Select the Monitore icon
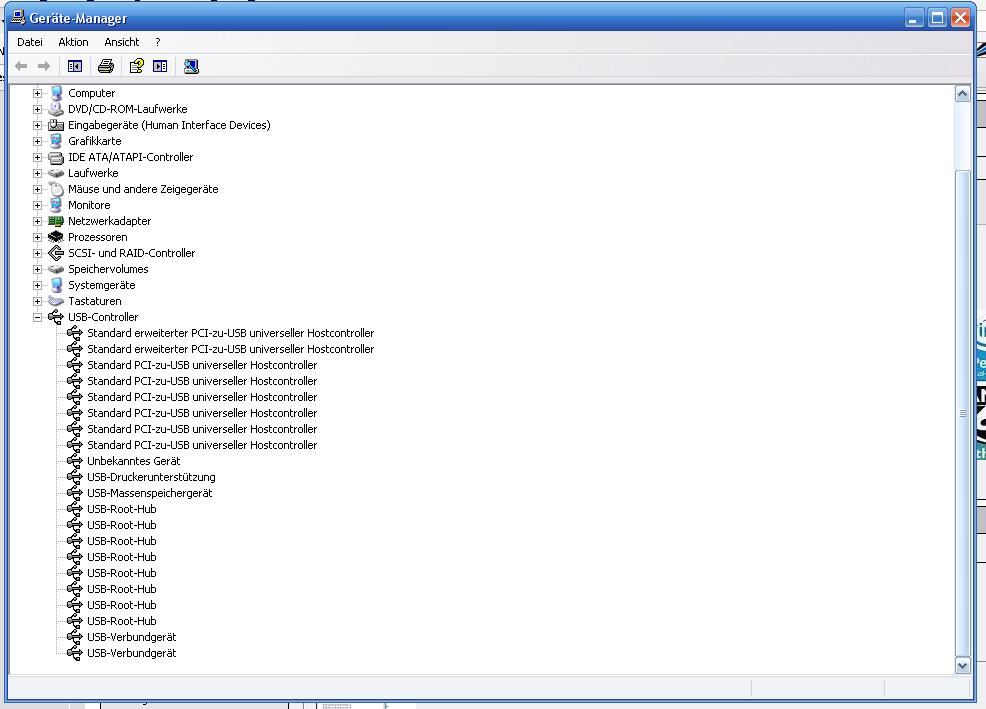Viewport: 986px width, 709px height. pyautogui.click(x=56, y=205)
